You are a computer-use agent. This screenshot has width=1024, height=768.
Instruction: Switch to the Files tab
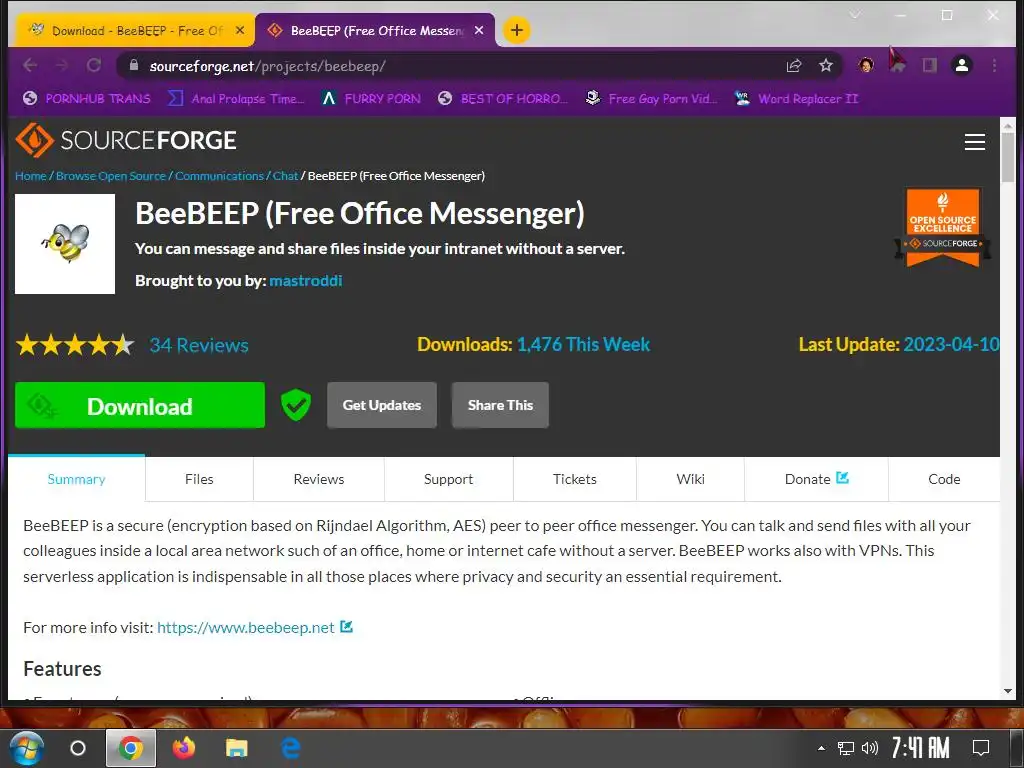[x=199, y=479]
